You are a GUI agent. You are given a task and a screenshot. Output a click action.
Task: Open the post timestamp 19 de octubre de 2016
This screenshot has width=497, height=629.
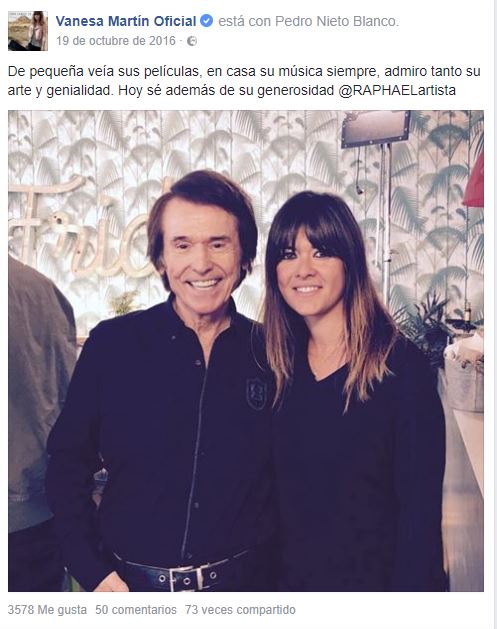116,41
